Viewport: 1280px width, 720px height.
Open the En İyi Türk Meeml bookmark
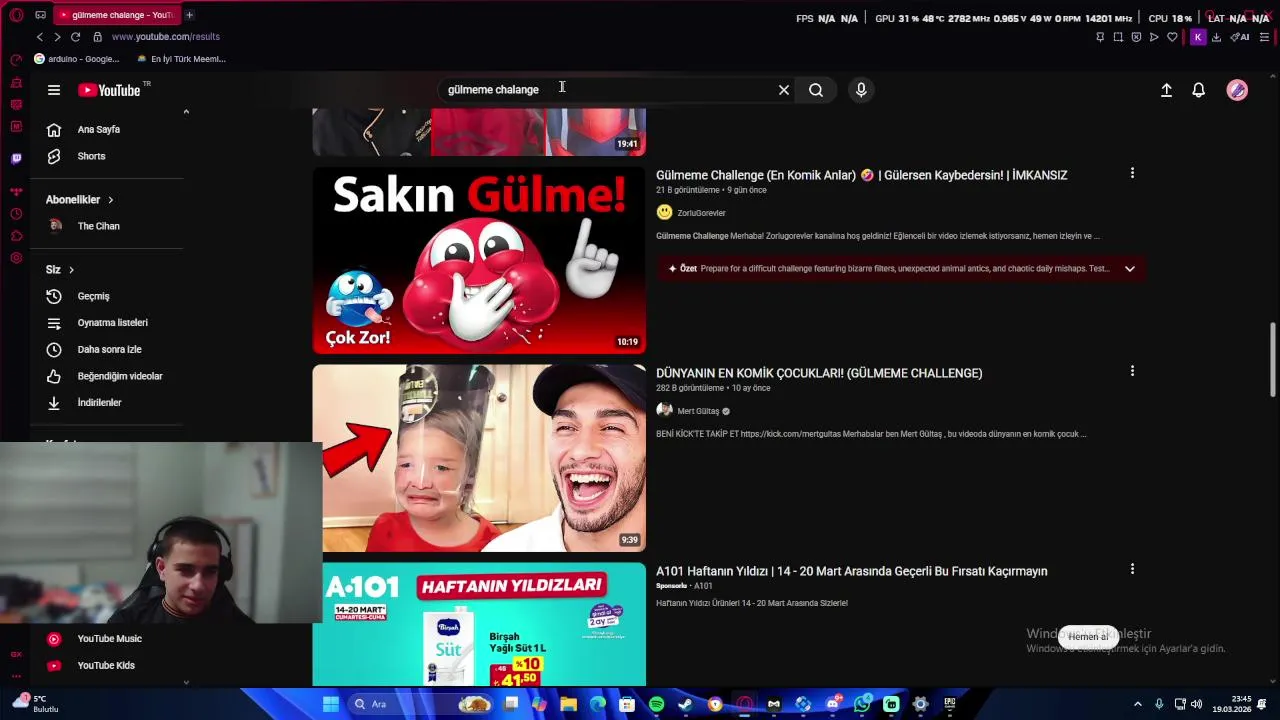click(x=182, y=59)
